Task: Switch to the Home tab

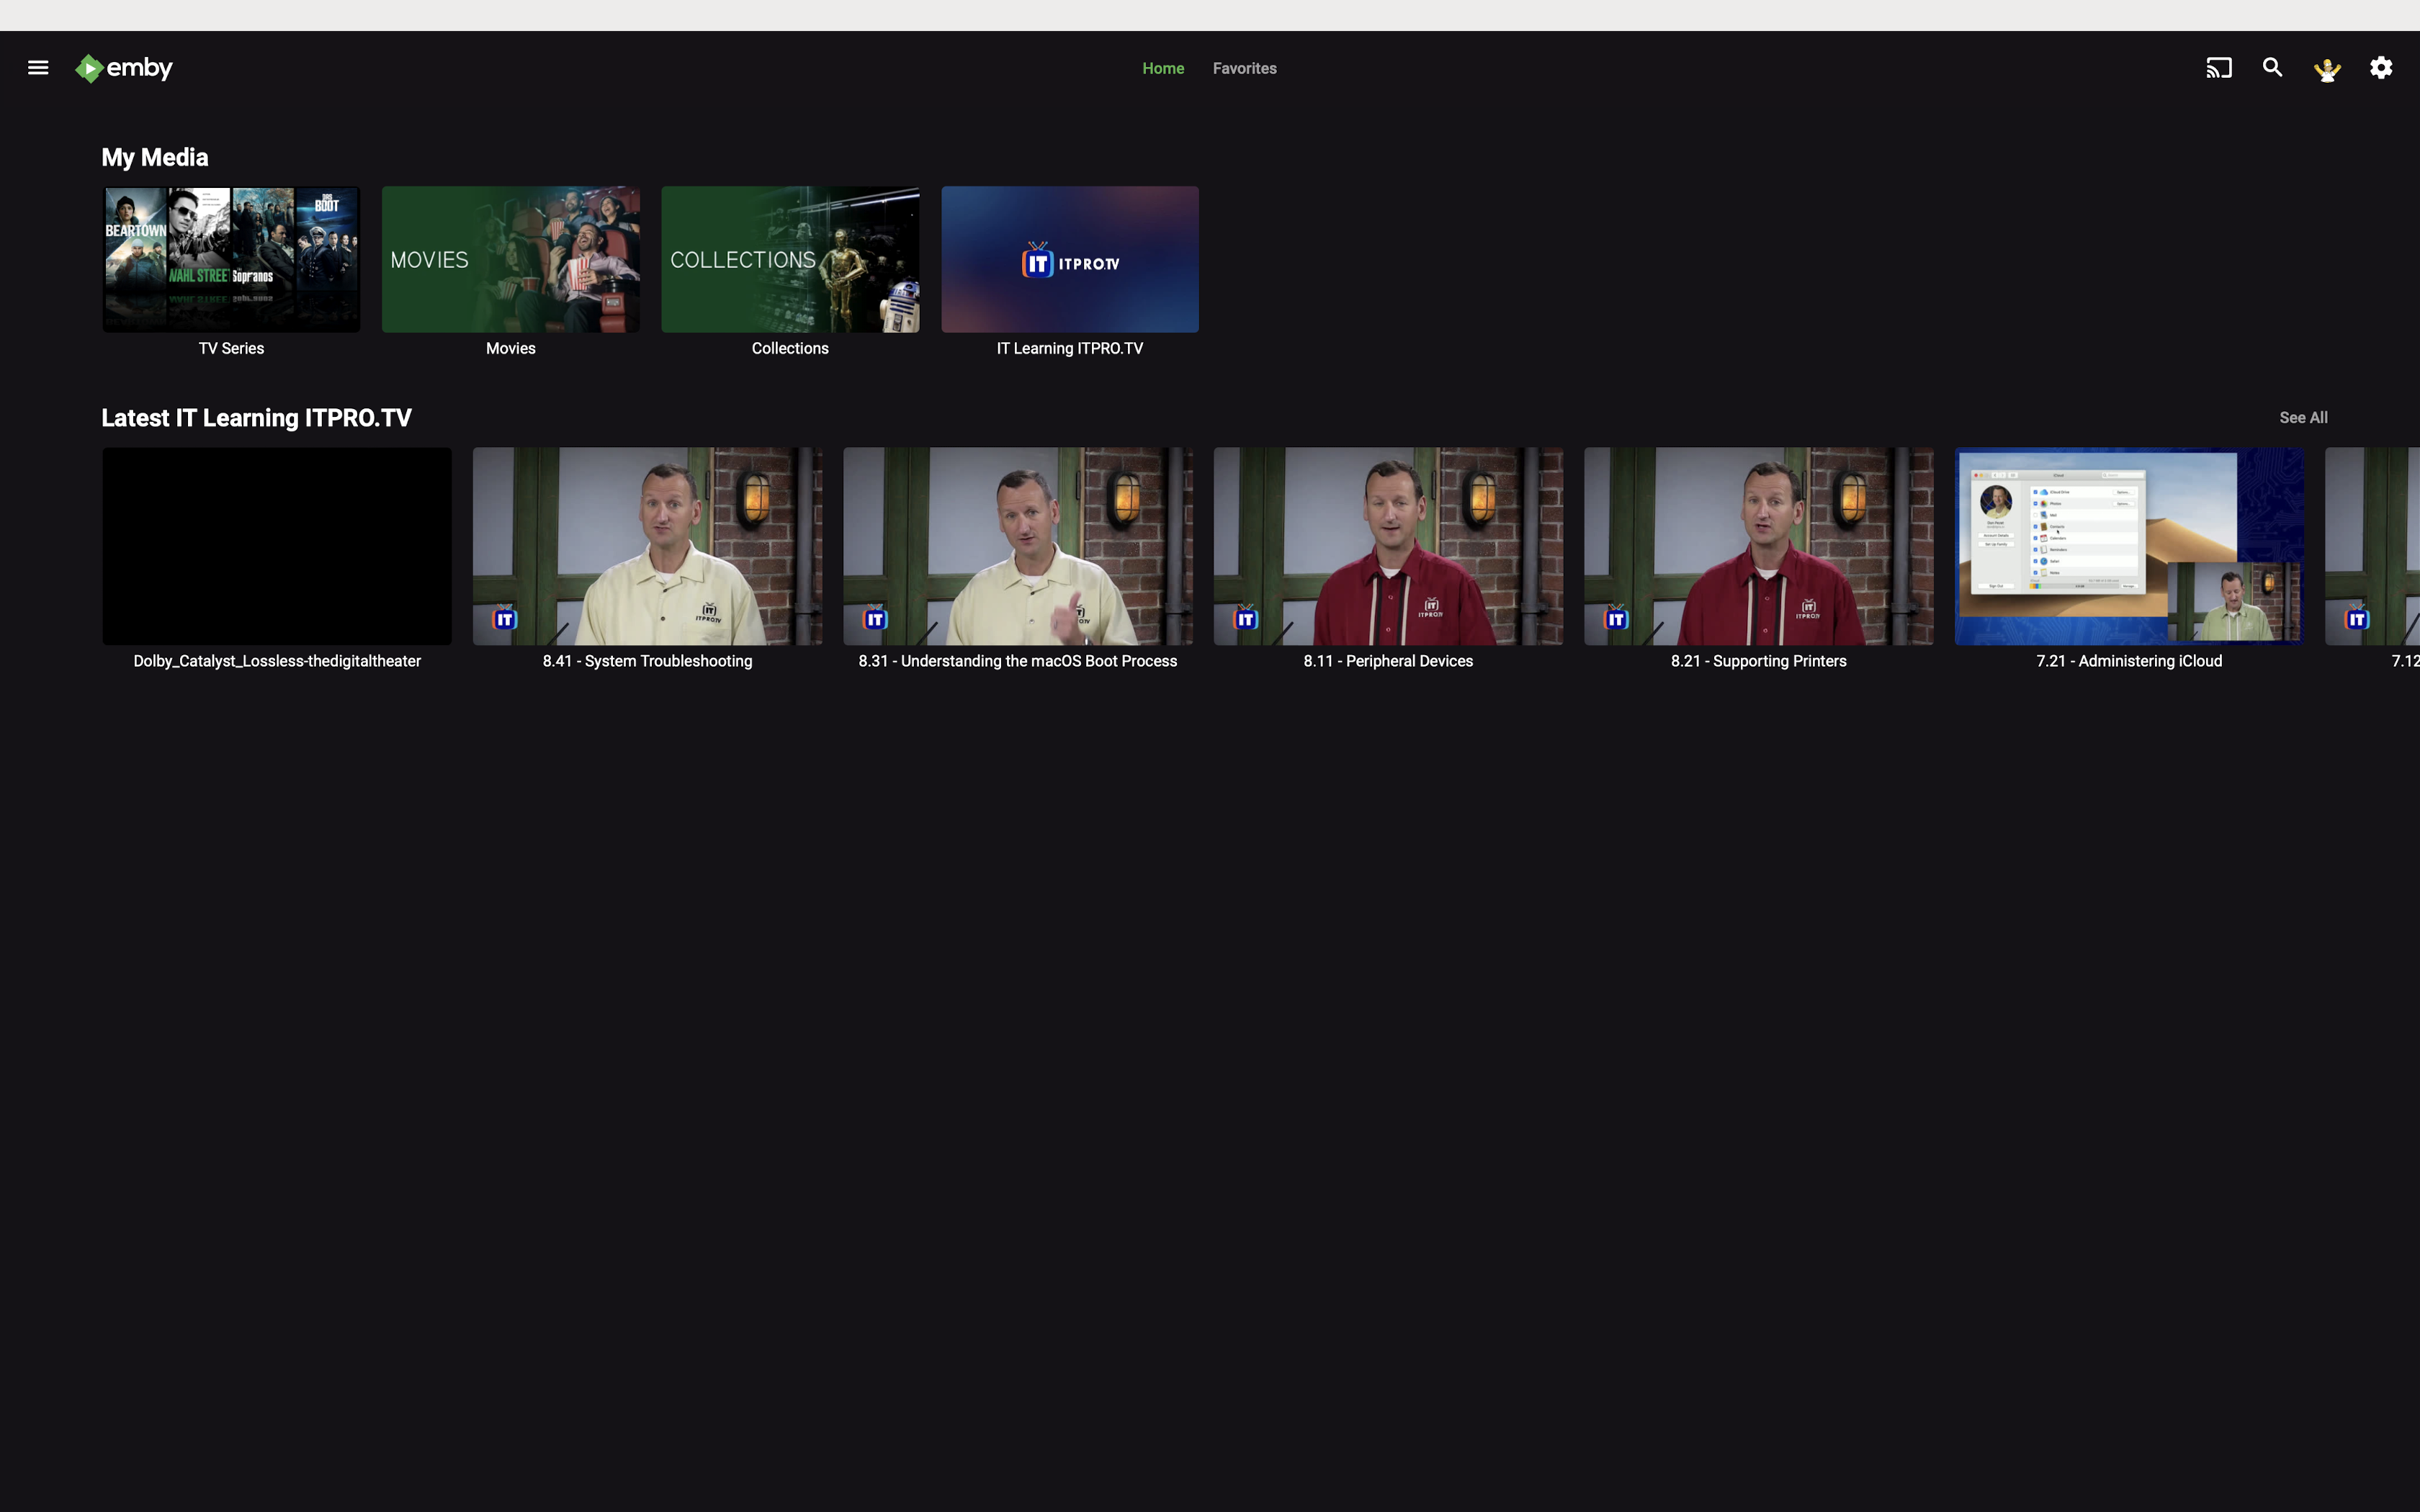Action: [1163, 68]
